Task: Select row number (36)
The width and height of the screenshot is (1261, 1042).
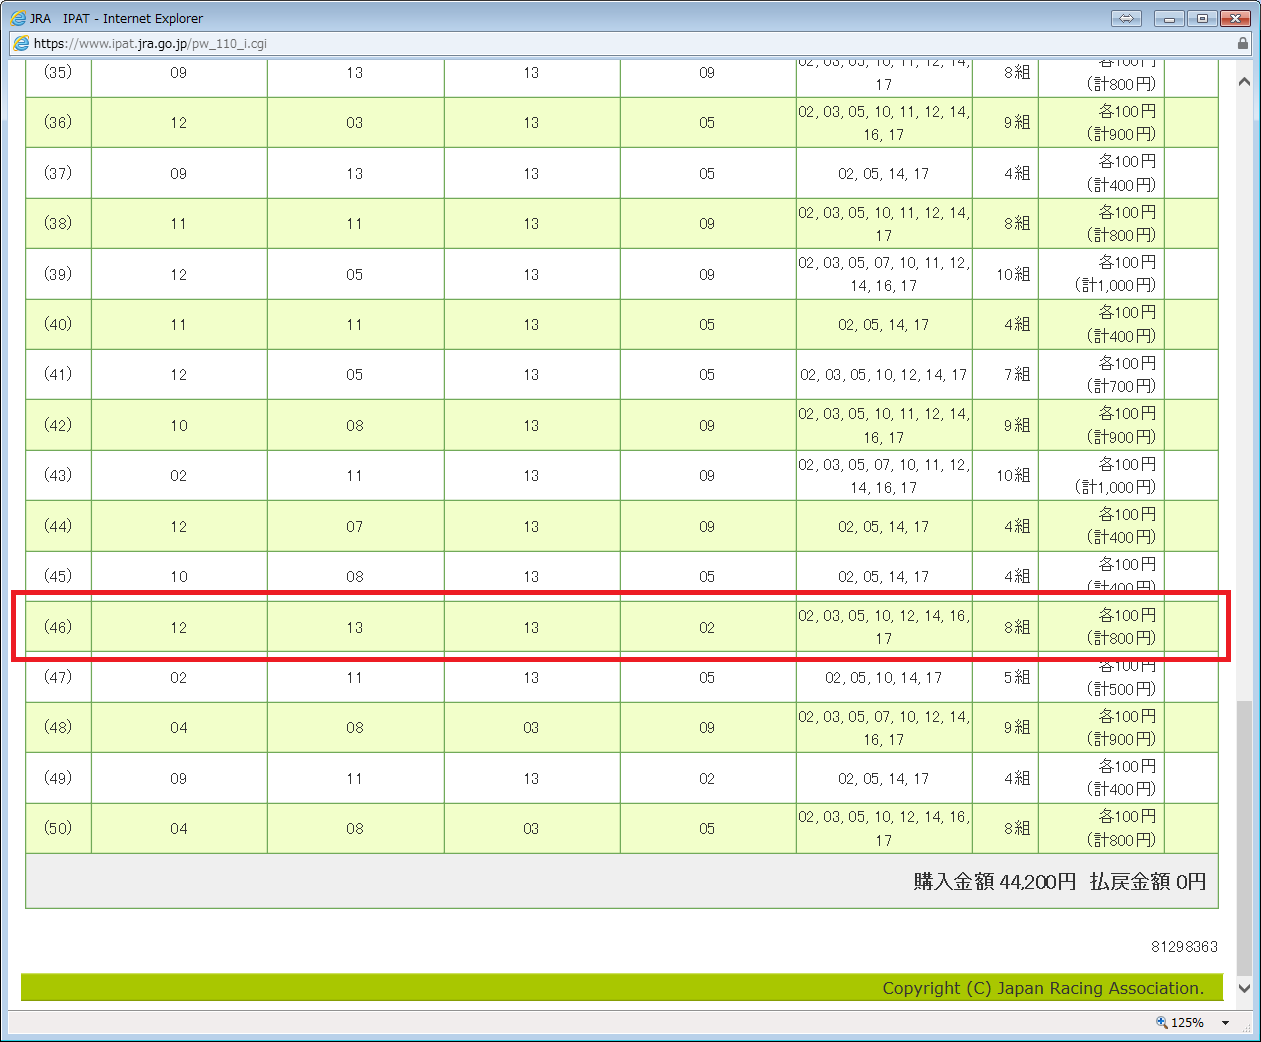Action: [x=58, y=122]
